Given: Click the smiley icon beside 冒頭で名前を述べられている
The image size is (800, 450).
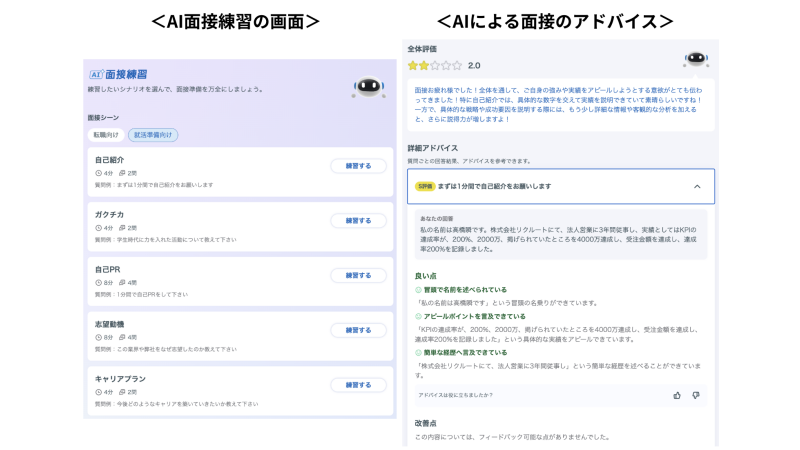Looking at the screenshot, I should [418, 290].
